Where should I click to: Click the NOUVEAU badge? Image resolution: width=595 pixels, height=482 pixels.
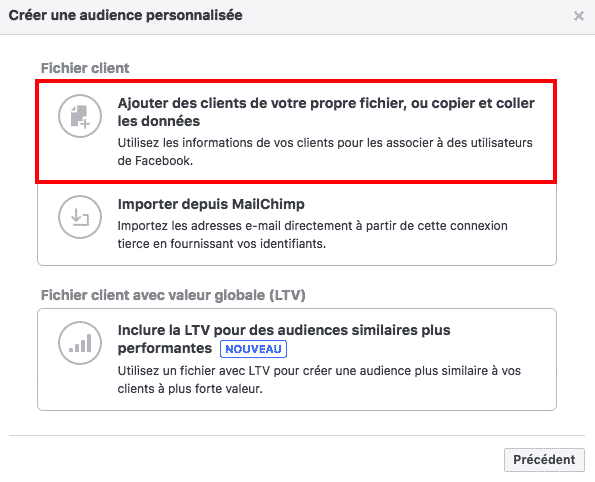pyautogui.click(x=253, y=349)
